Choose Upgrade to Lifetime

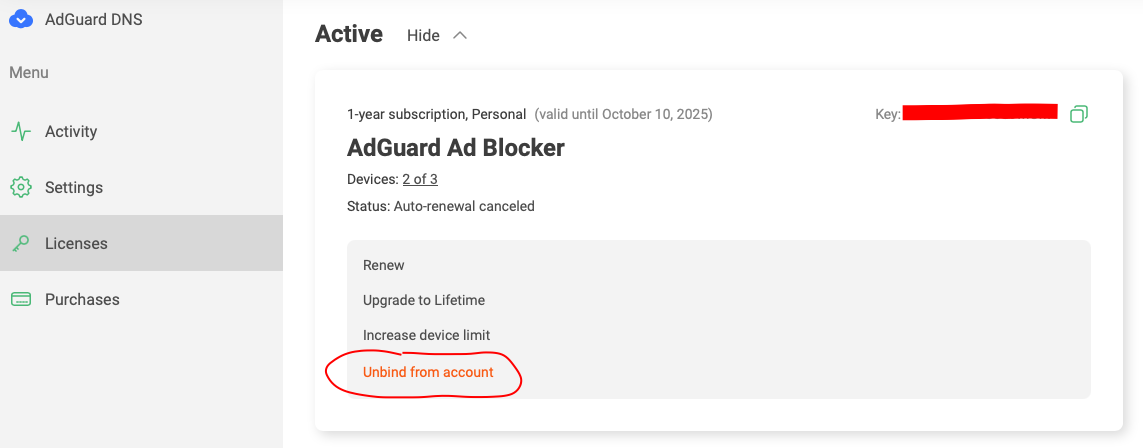coord(424,300)
